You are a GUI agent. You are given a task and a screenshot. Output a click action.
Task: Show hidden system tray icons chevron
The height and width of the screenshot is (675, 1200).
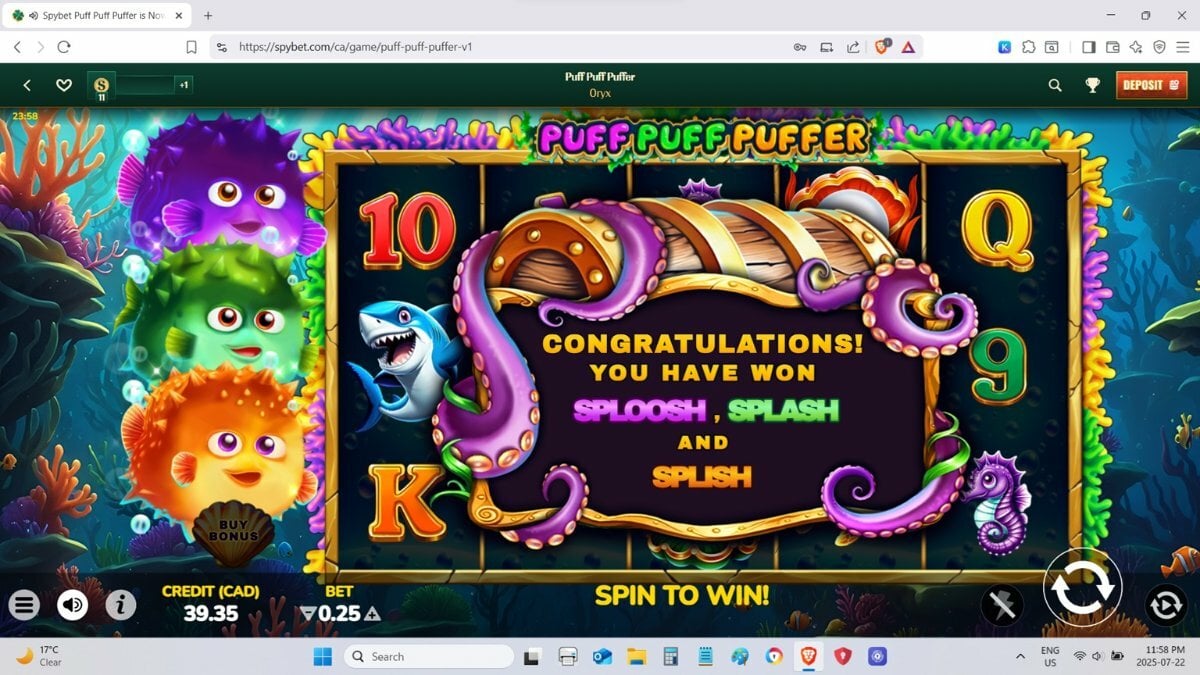pos(1020,656)
